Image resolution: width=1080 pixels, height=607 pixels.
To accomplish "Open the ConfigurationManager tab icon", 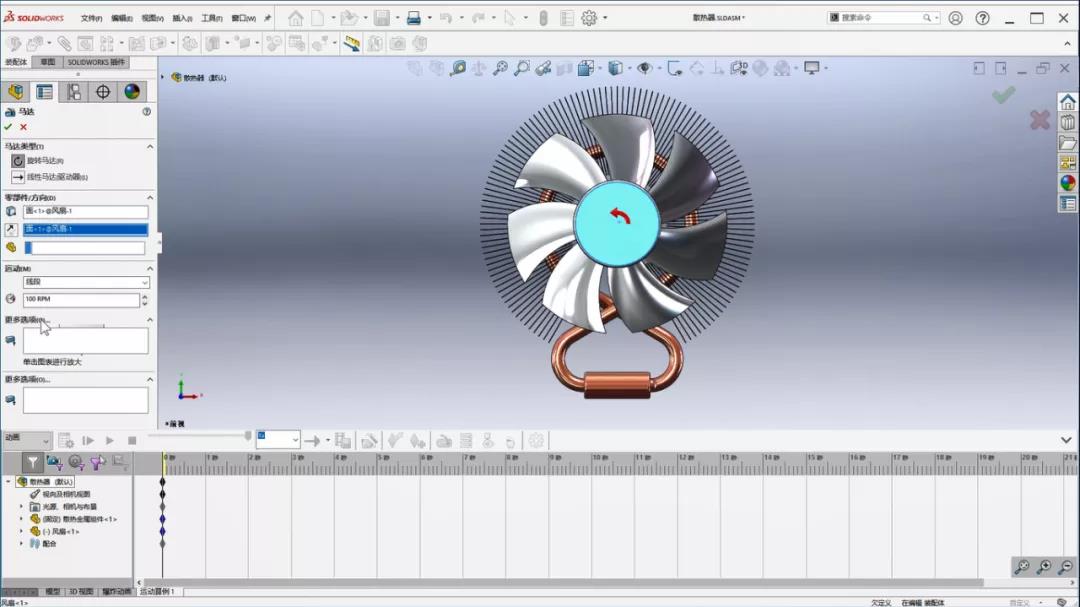I will pos(74,92).
